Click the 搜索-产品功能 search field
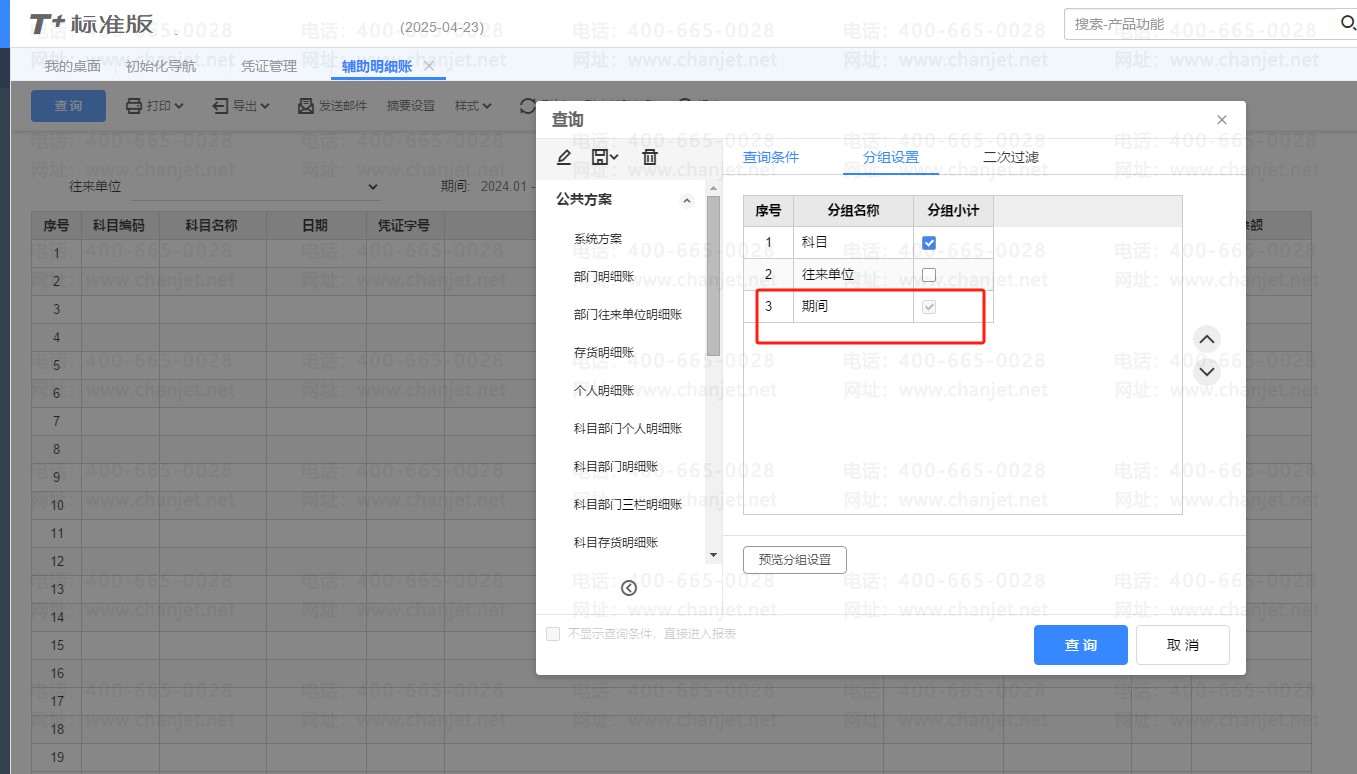 (x=1200, y=23)
